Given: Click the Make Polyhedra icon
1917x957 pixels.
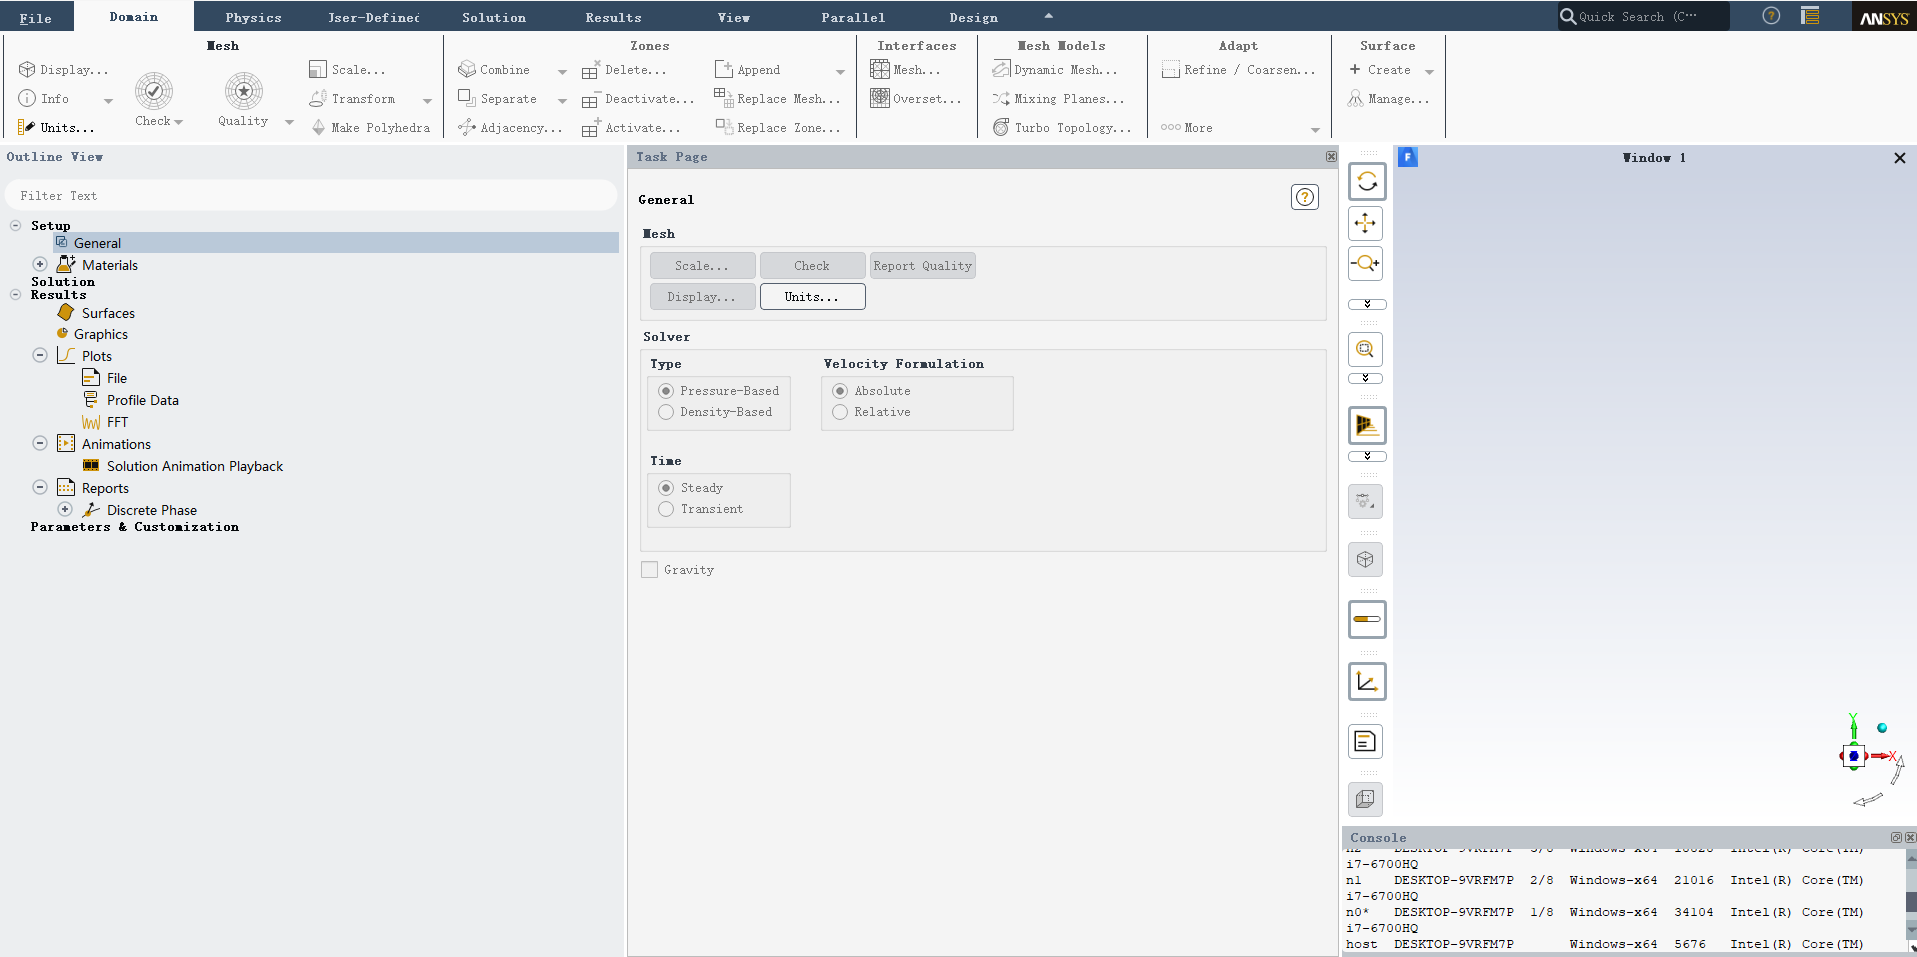Looking at the screenshot, I should click(x=319, y=128).
